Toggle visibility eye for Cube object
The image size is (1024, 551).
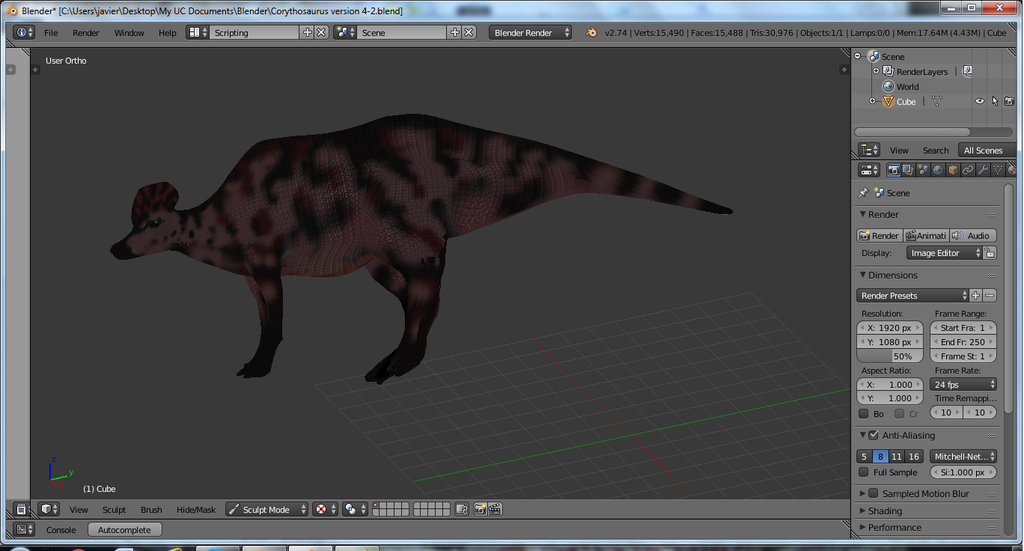980,101
